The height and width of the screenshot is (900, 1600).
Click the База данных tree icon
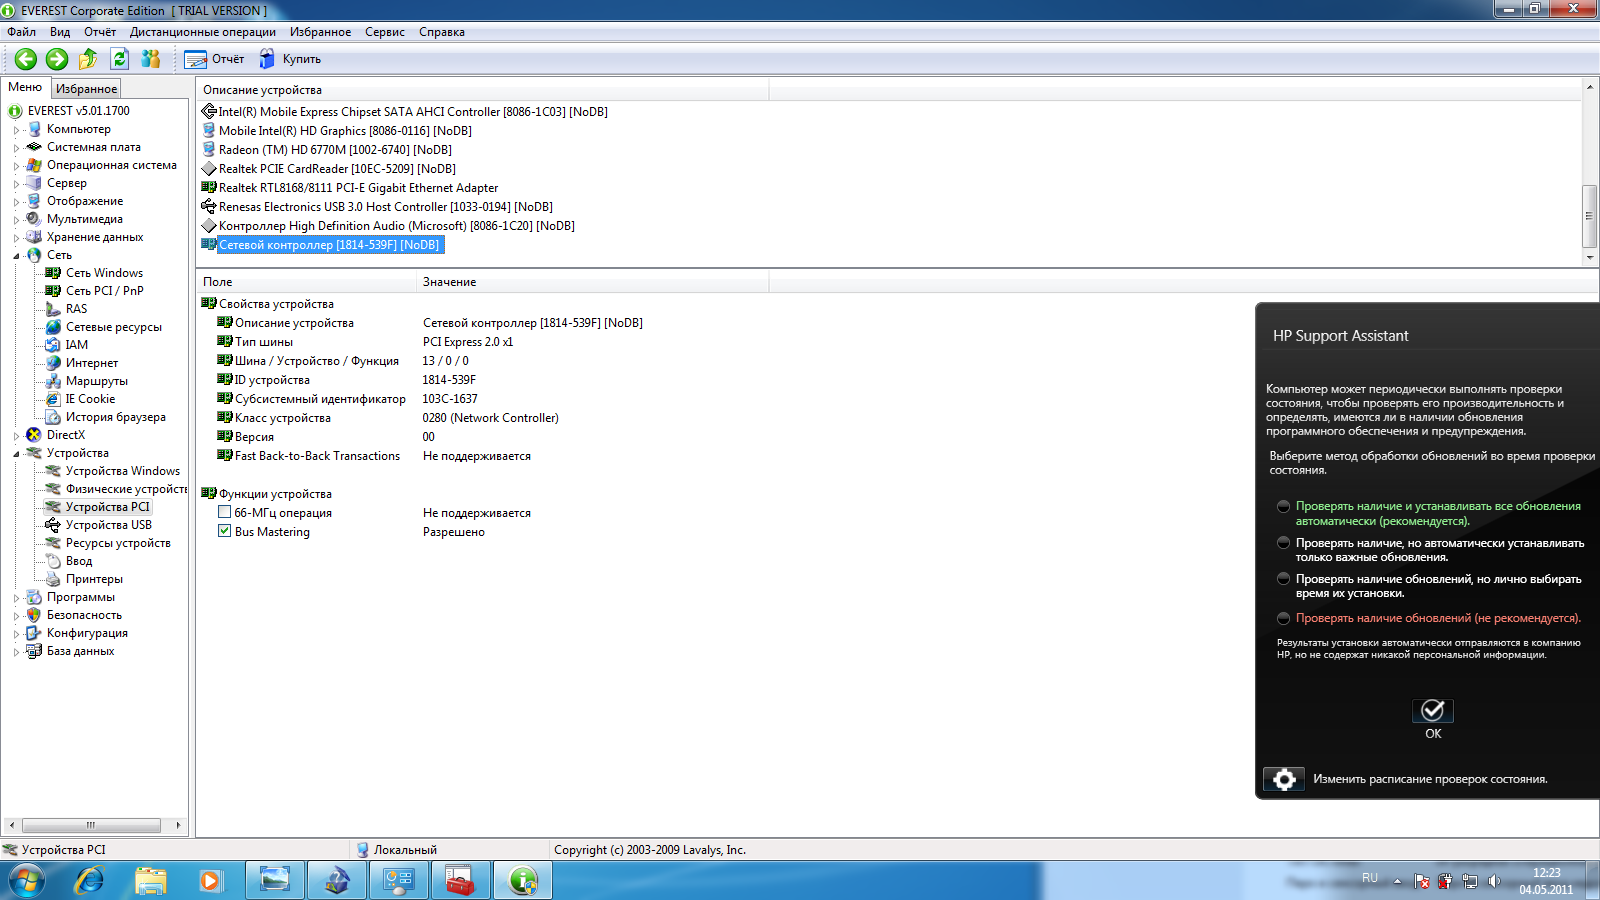34,651
